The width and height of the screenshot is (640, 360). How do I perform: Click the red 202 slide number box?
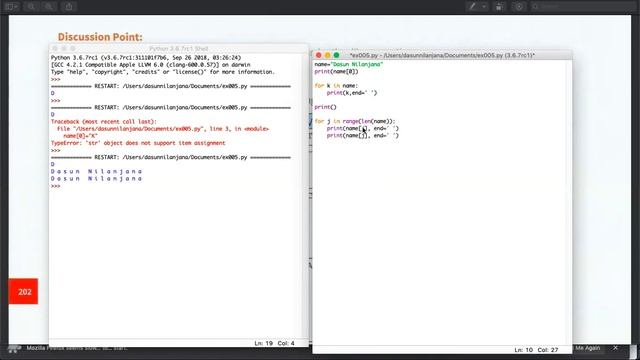(x=23, y=291)
